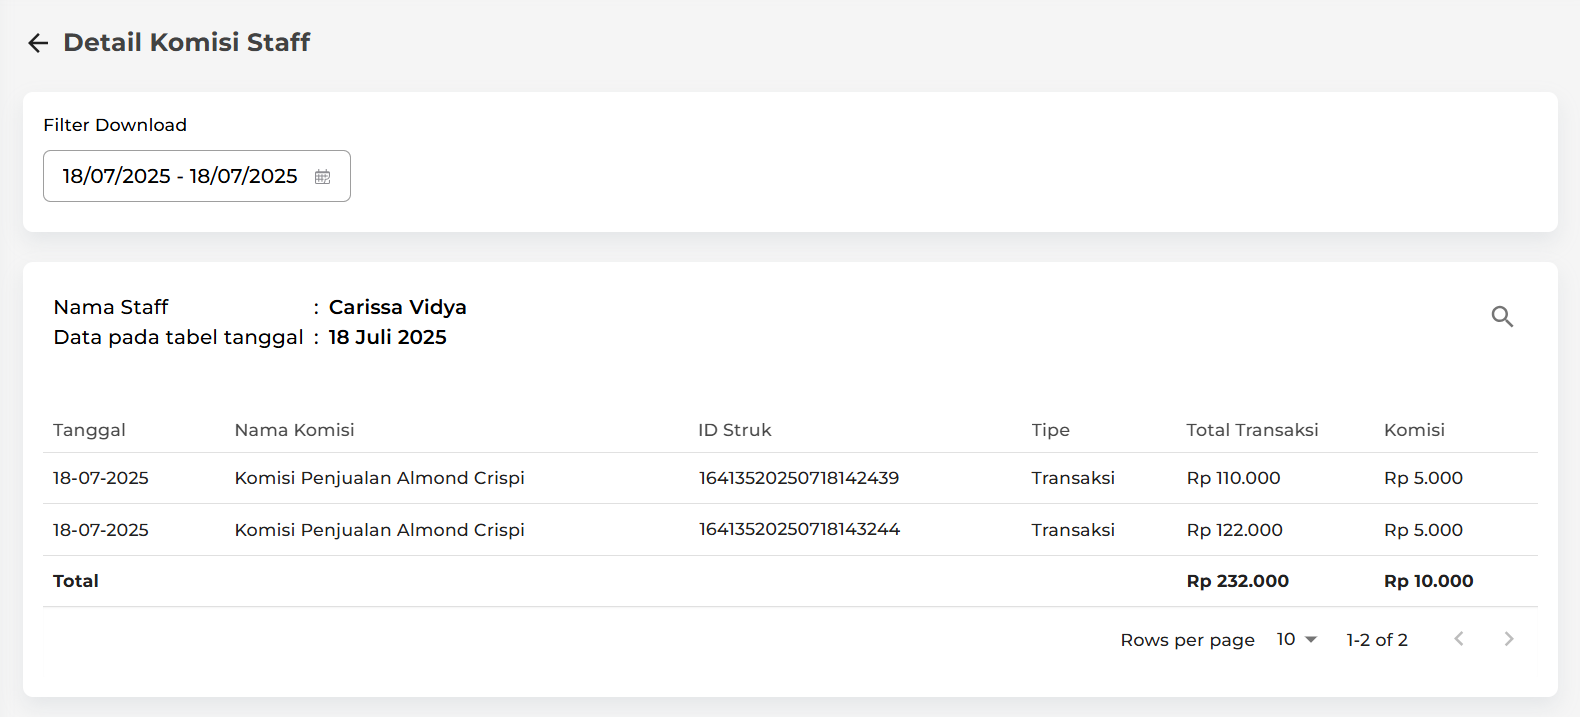Click the Detail Komisi Staff title
This screenshot has width=1580, height=717.
click(x=187, y=42)
